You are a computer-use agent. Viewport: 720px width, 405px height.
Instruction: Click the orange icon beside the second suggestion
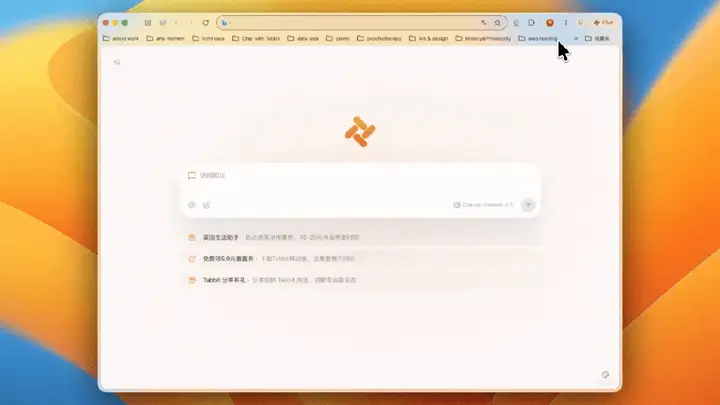click(192, 259)
